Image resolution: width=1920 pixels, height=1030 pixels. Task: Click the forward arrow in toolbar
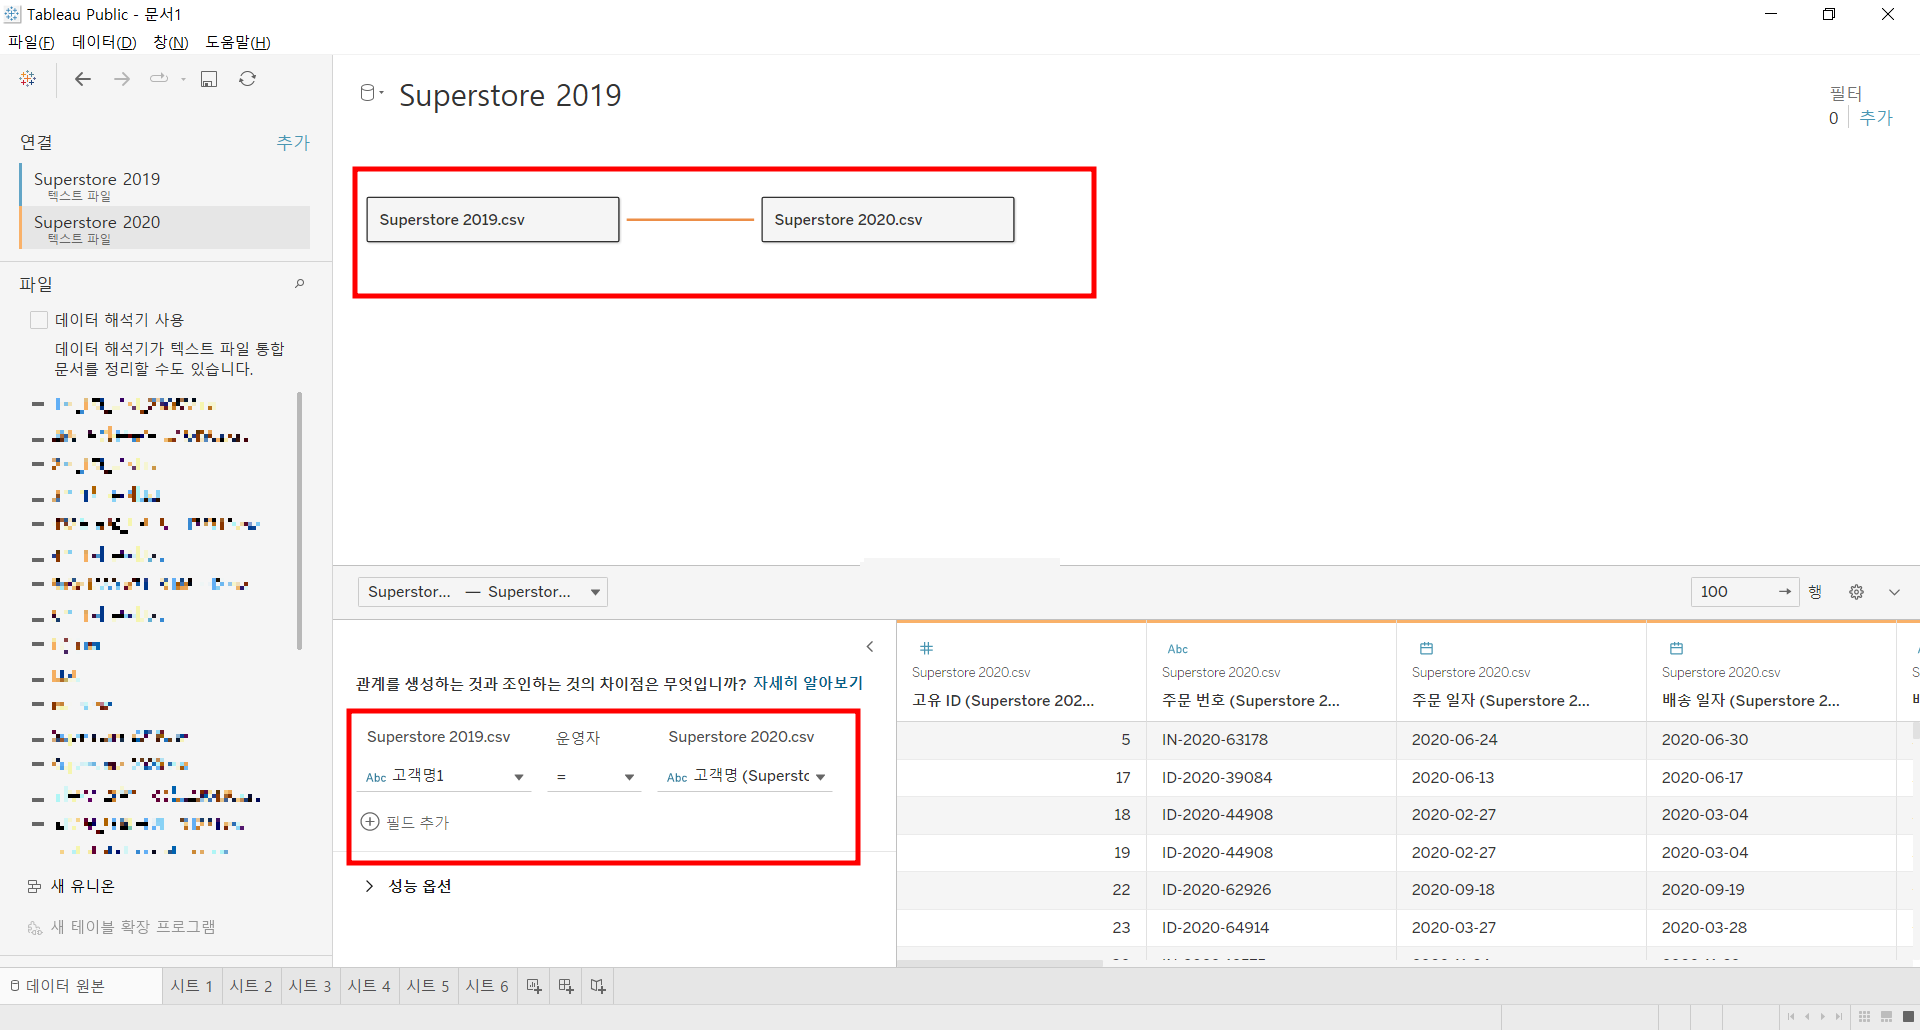pos(122,79)
